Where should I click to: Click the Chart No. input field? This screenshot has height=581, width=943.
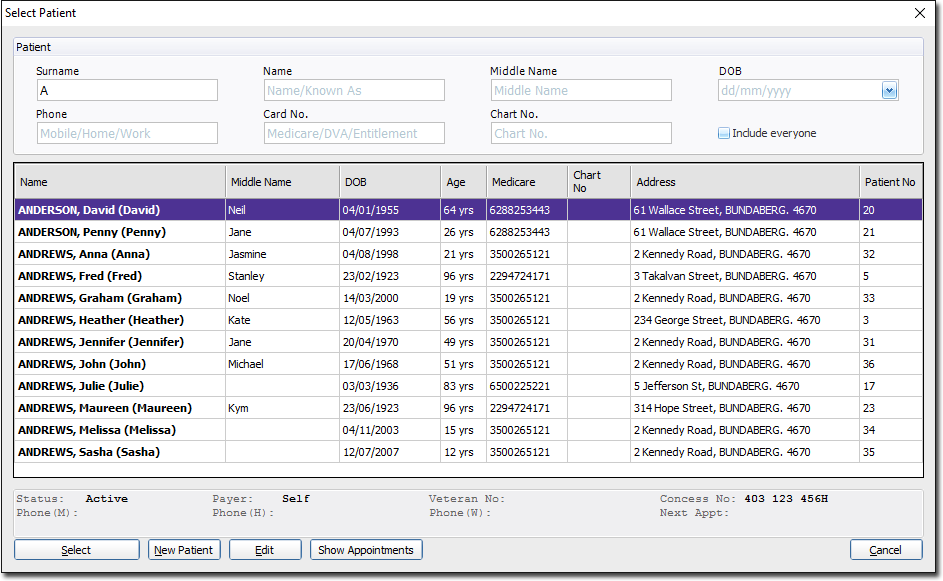(581, 133)
